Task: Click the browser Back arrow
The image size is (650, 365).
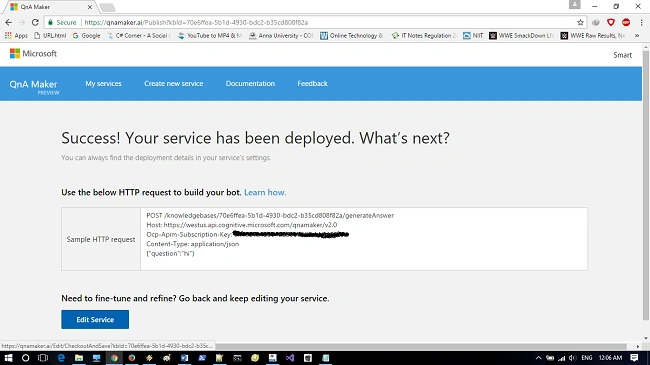Action: pos(9,22)
